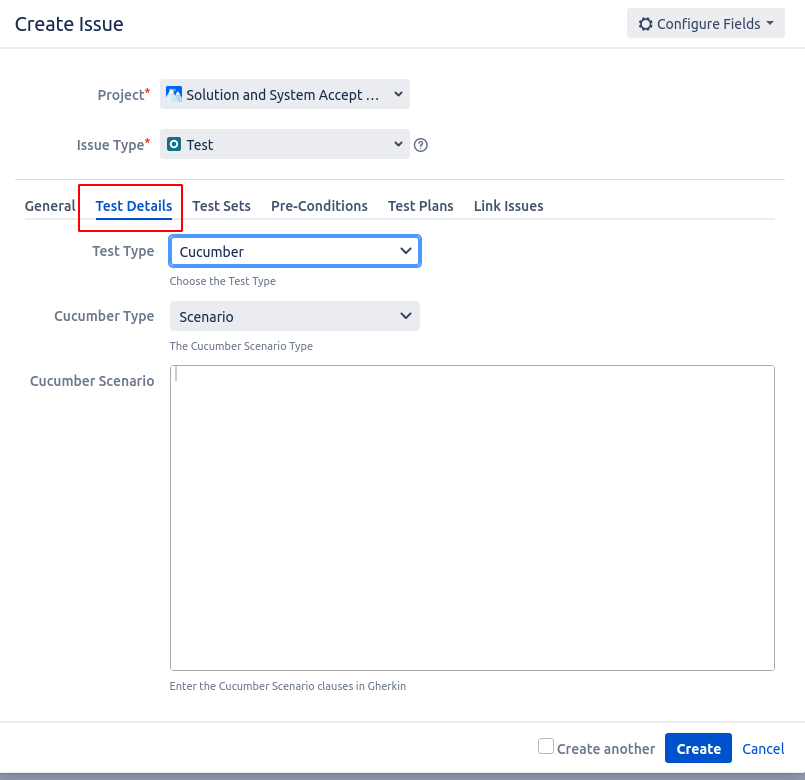Open the Configure Fields caret arrow

click(x=770, y=24)
